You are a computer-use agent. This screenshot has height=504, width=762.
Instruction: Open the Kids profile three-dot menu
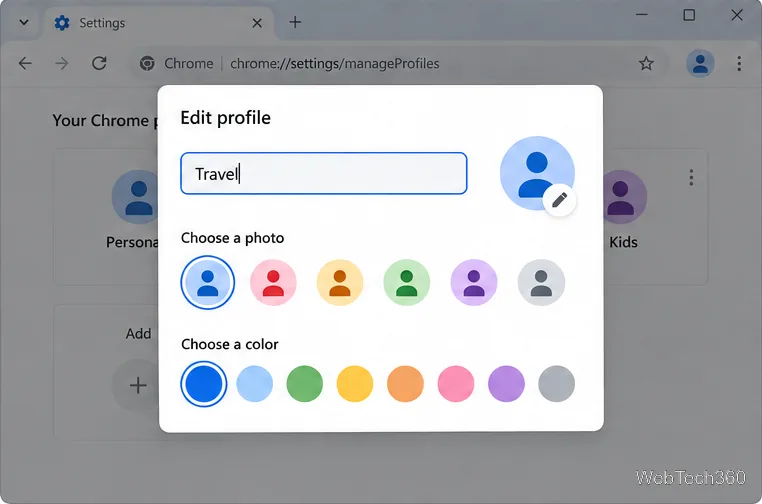pos(691,177)
